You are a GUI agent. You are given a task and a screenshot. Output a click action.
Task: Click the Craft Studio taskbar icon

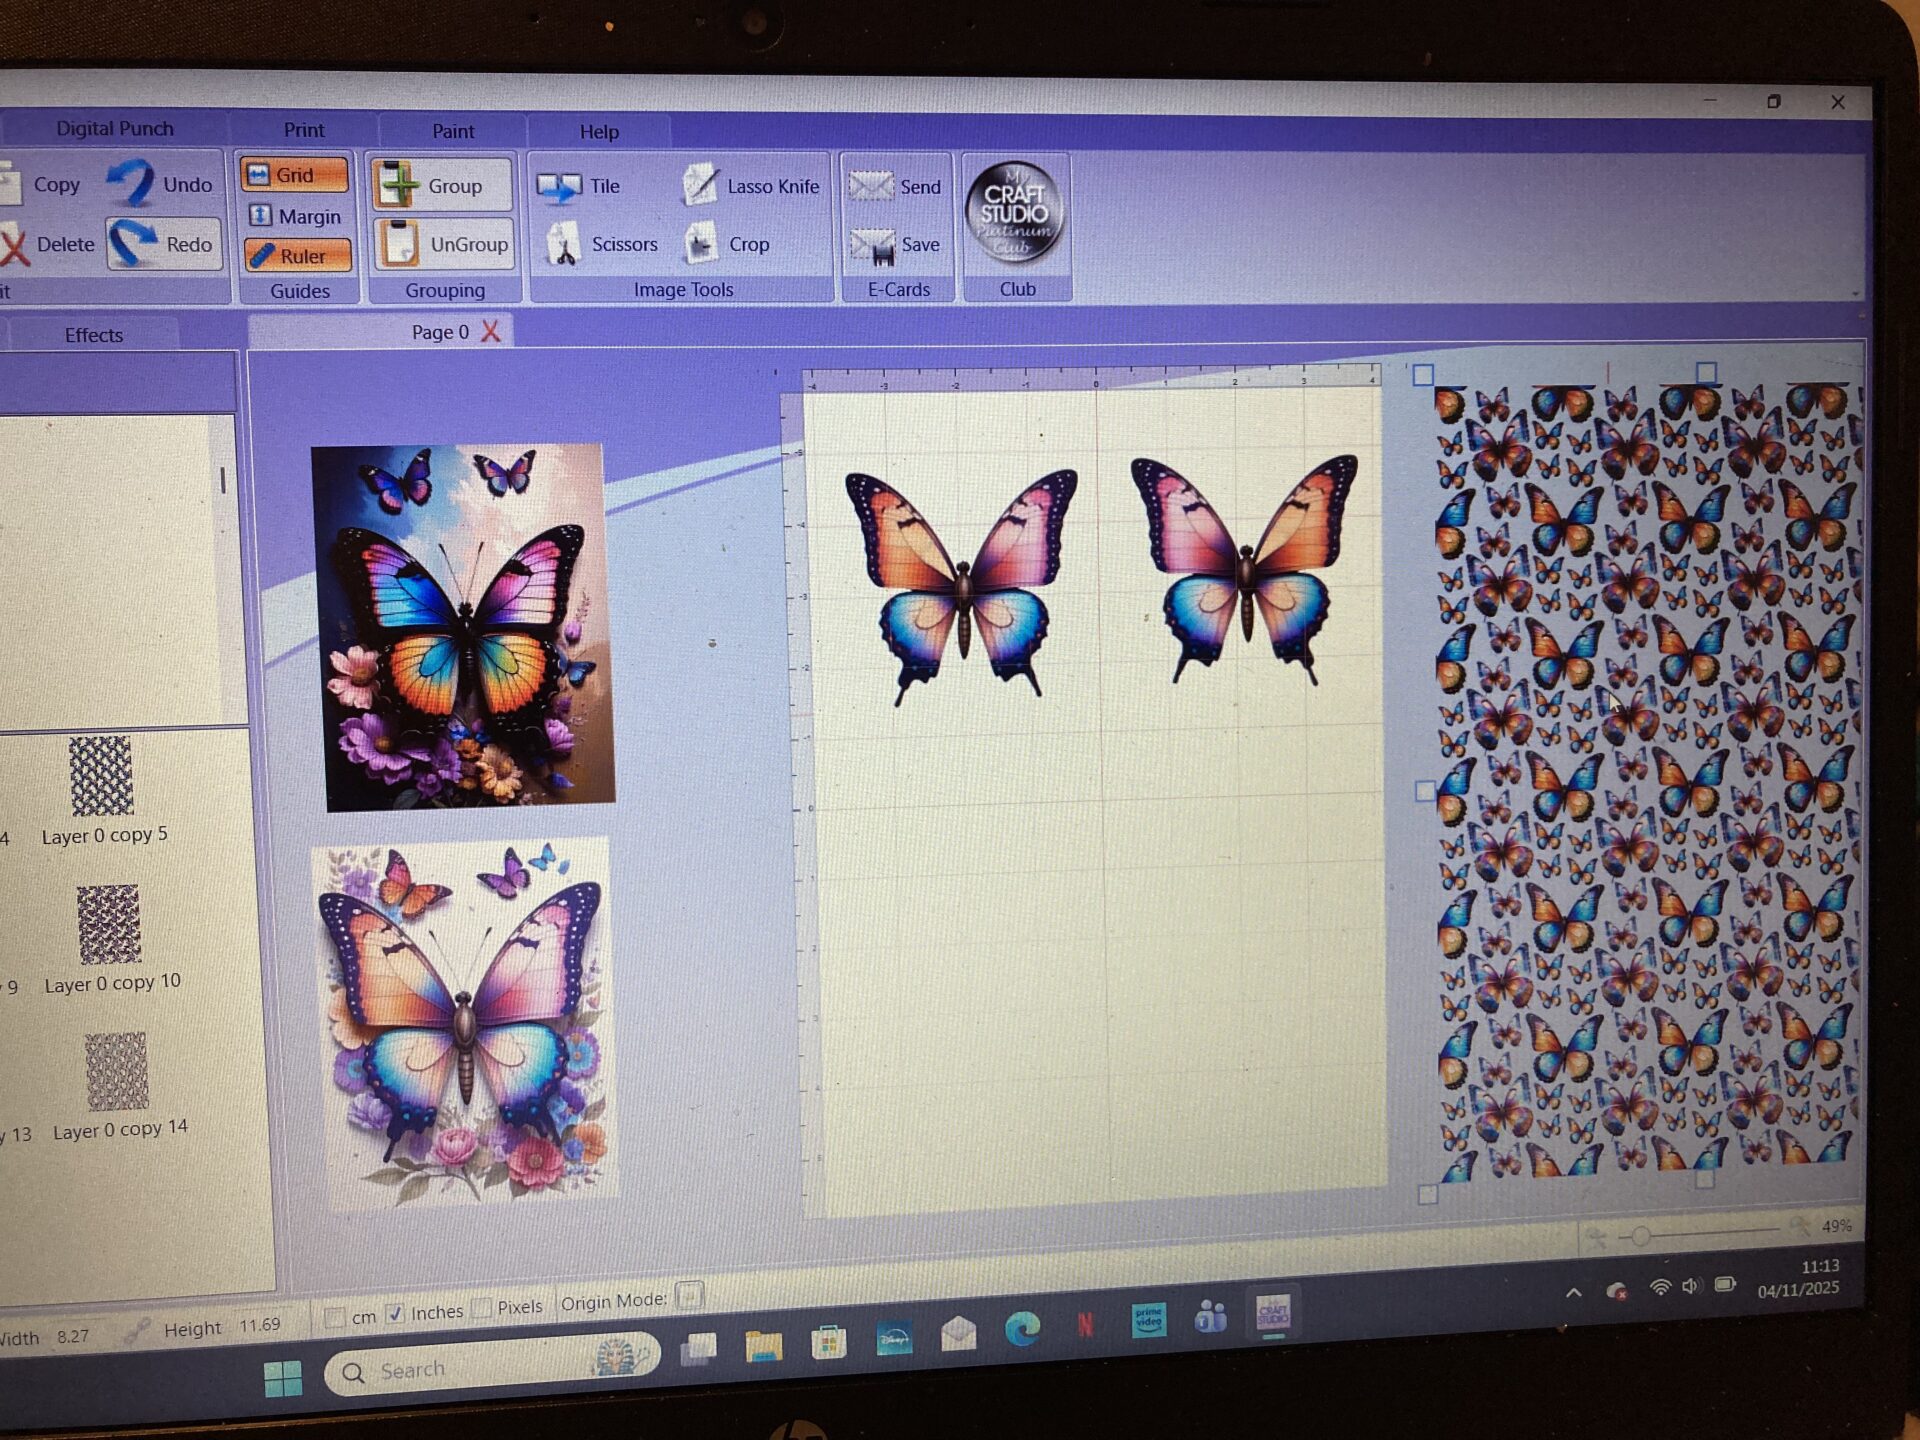pos(1273,1312)
